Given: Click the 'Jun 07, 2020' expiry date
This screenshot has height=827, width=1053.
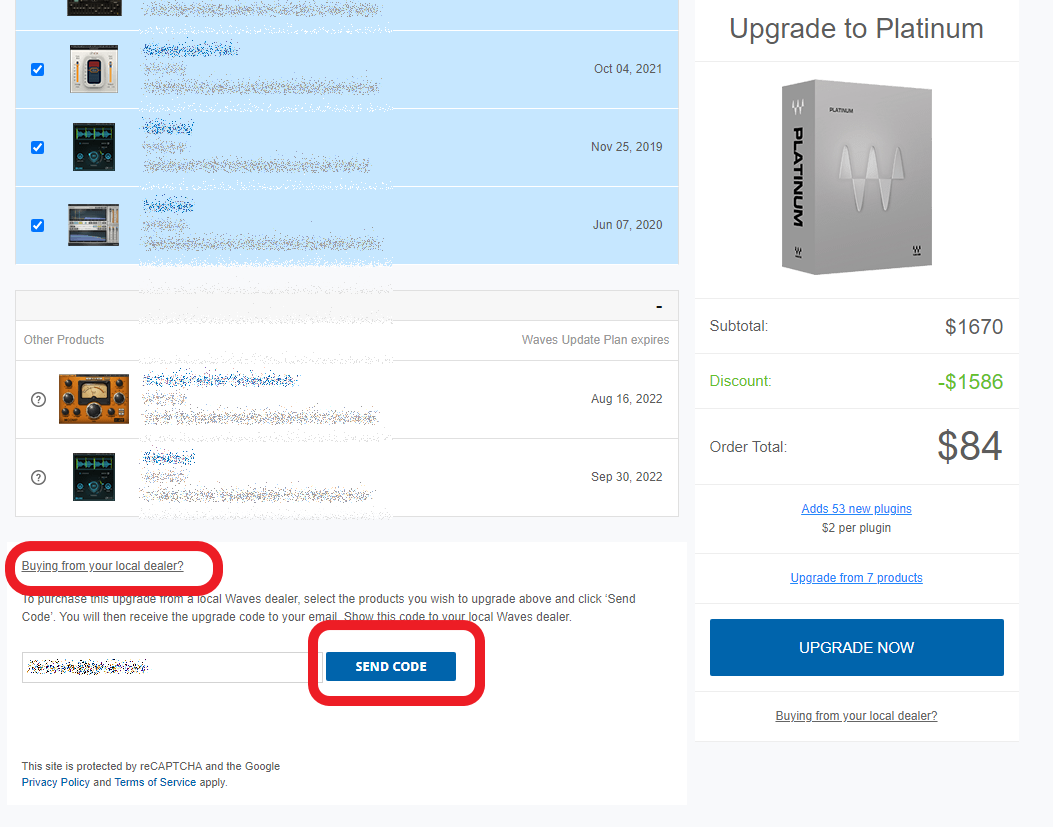Looking at the screenshot, I should tap(627, 224).
